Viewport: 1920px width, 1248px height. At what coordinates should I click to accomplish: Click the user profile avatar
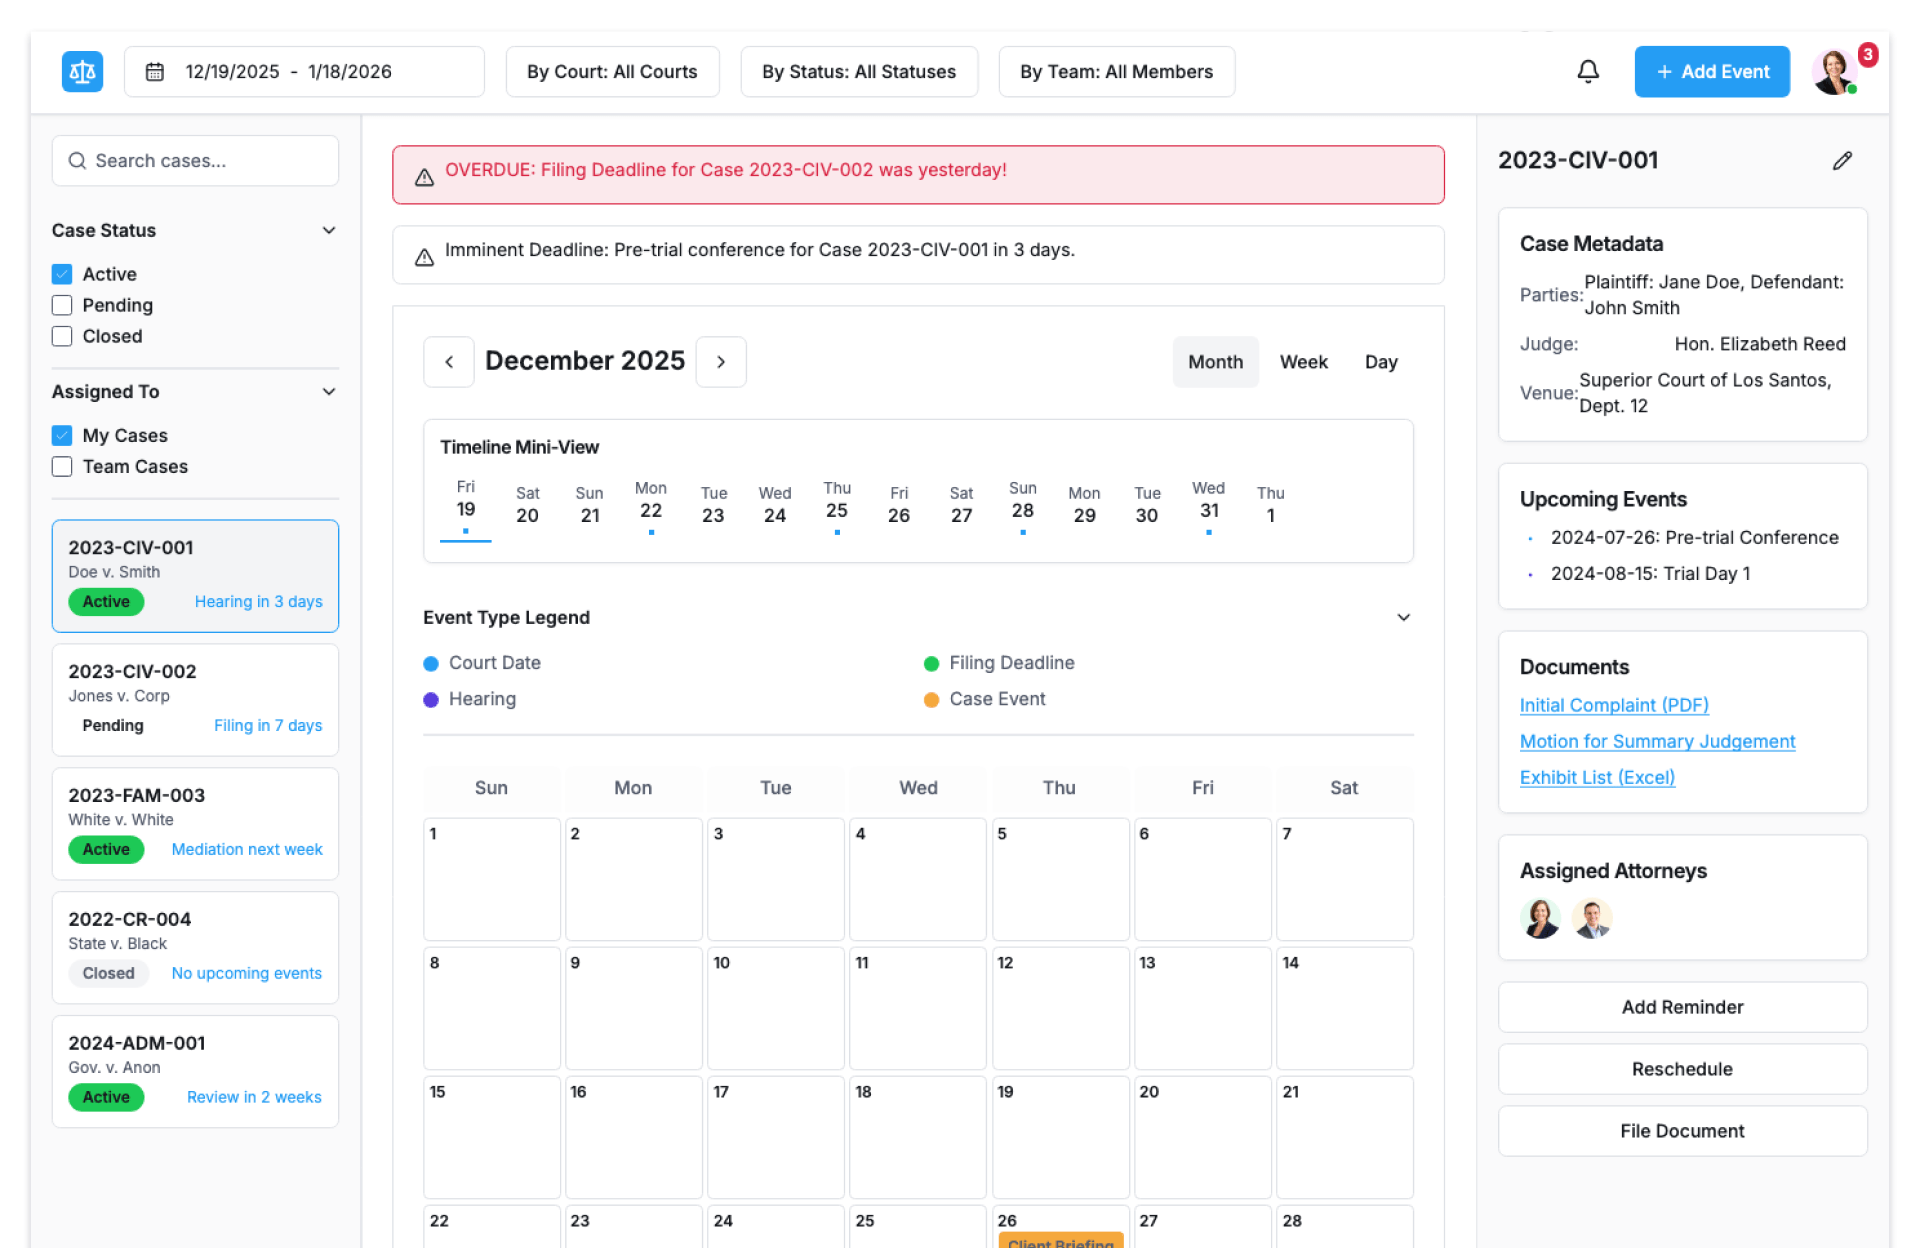pyautogui.click(x=1835, y=72)
